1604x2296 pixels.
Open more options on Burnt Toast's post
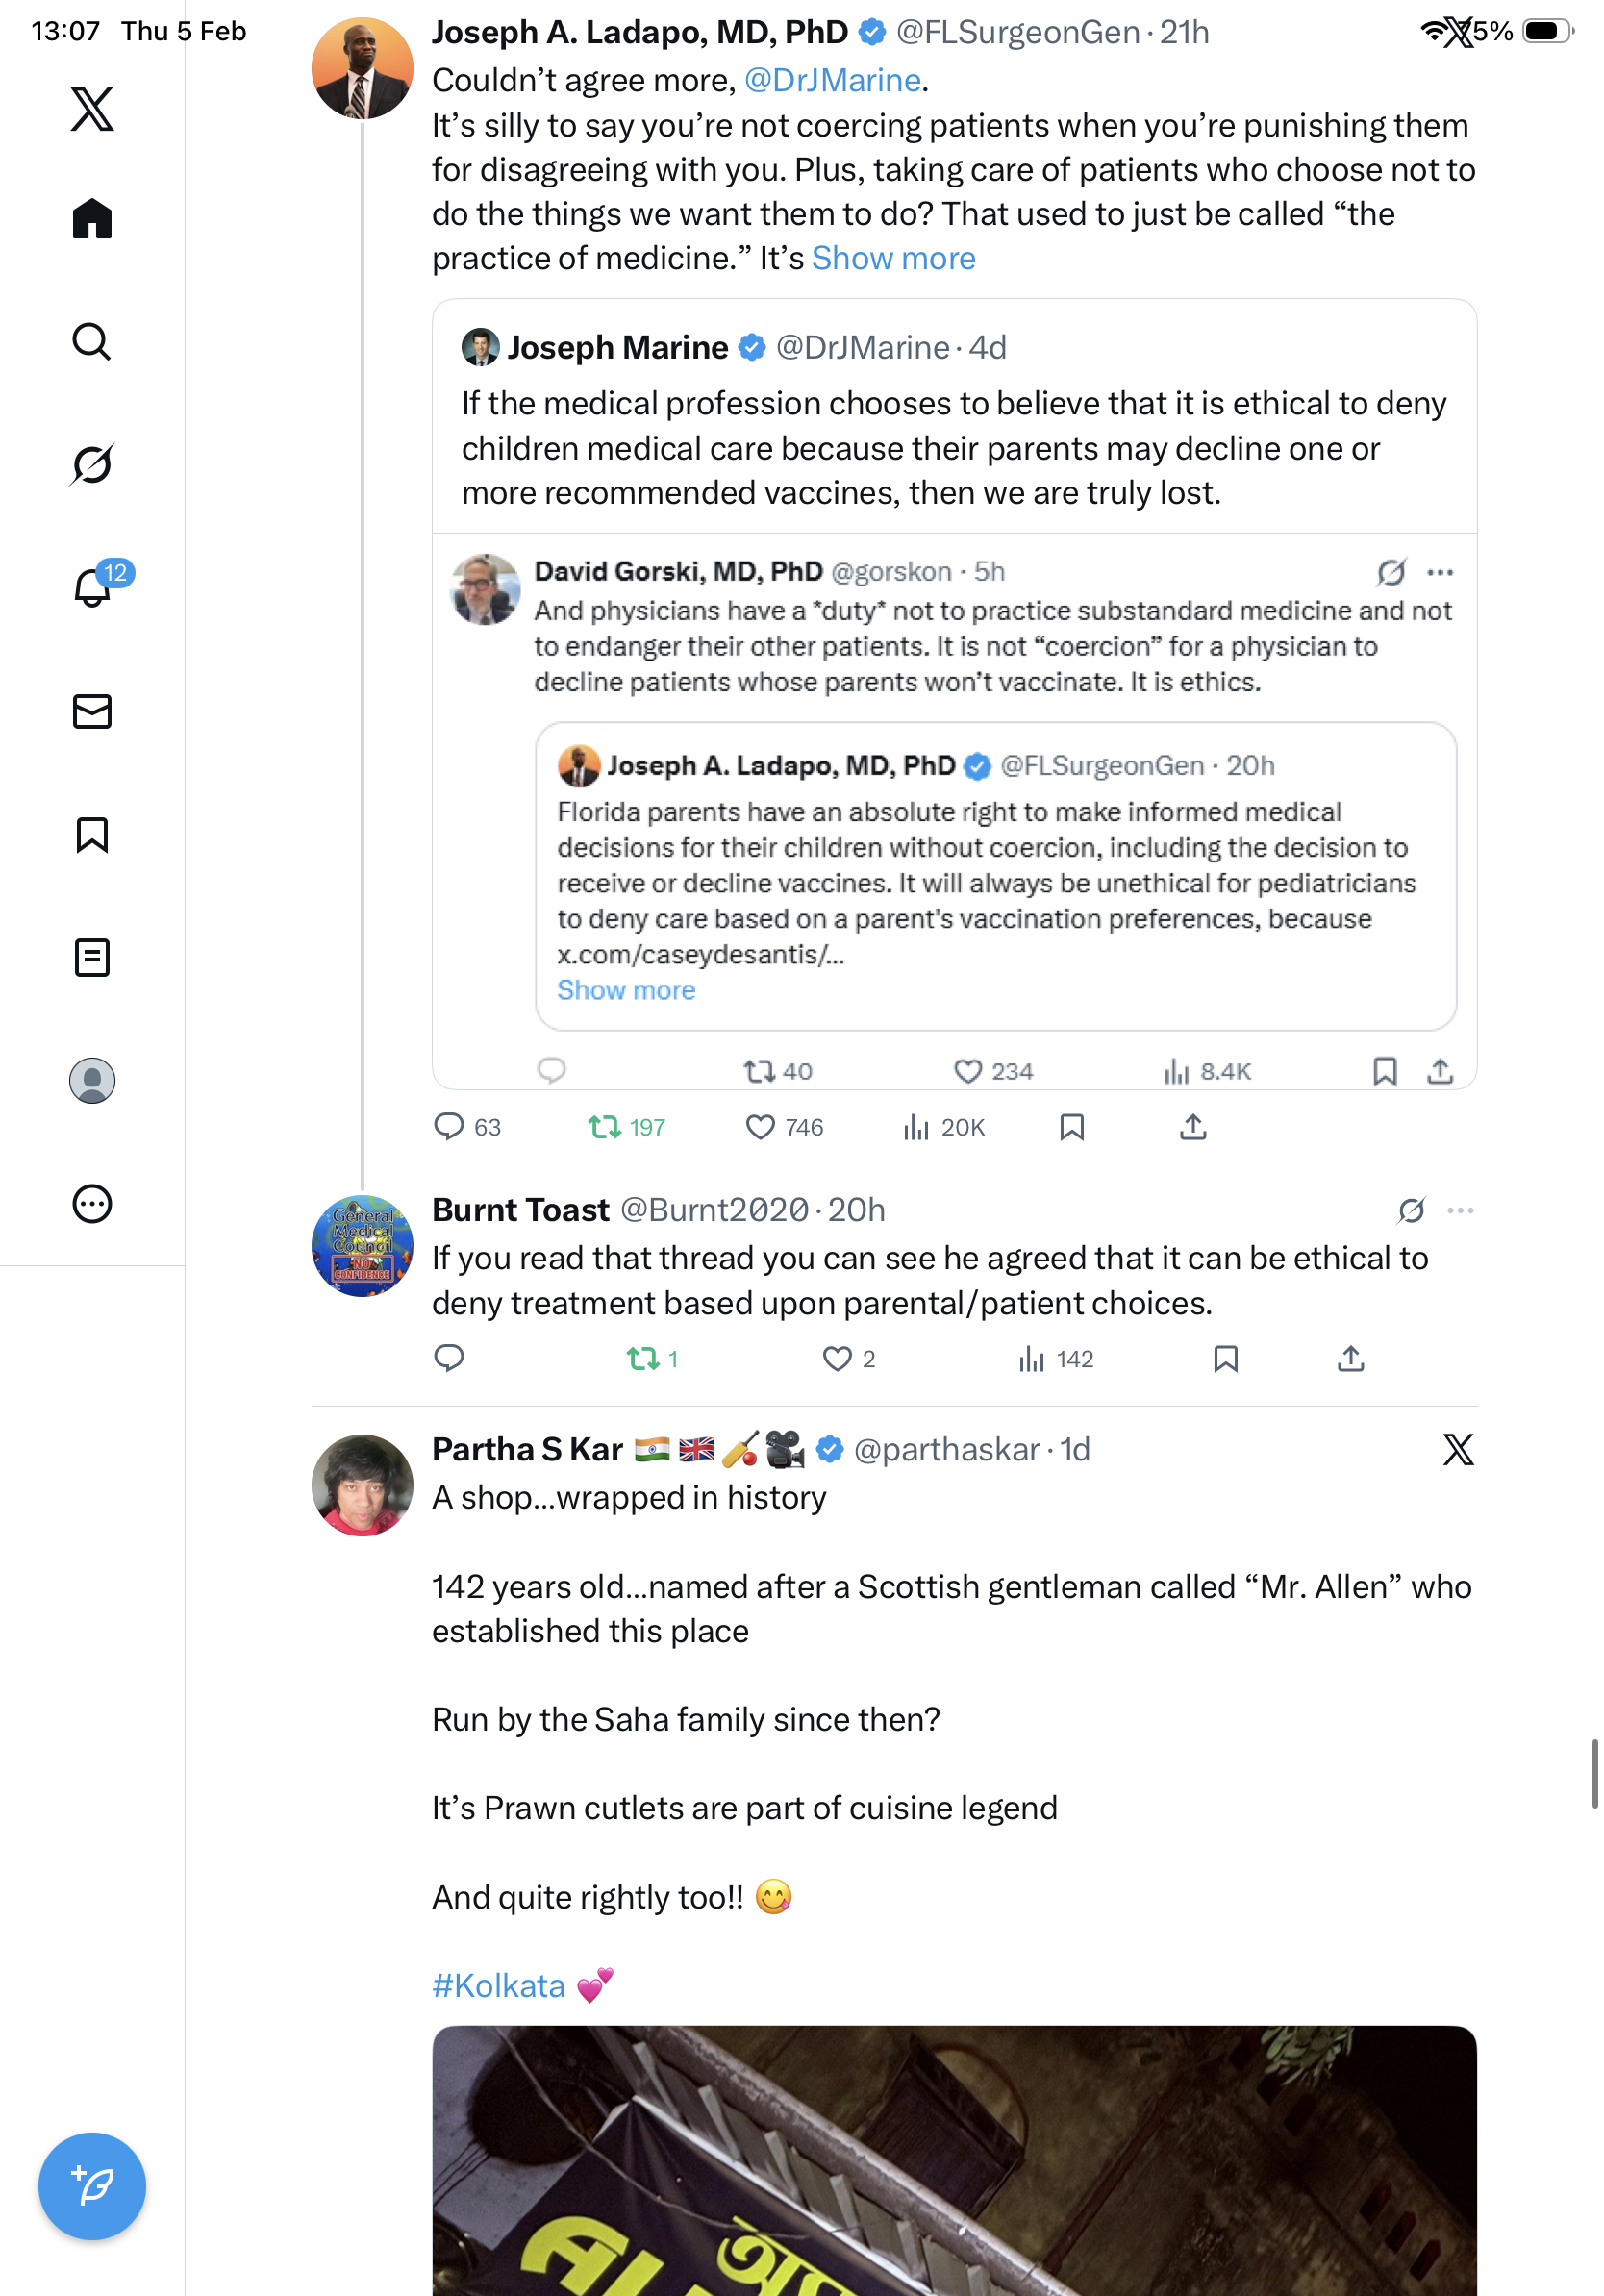pyautogui.click(x=1460, y=1210)
